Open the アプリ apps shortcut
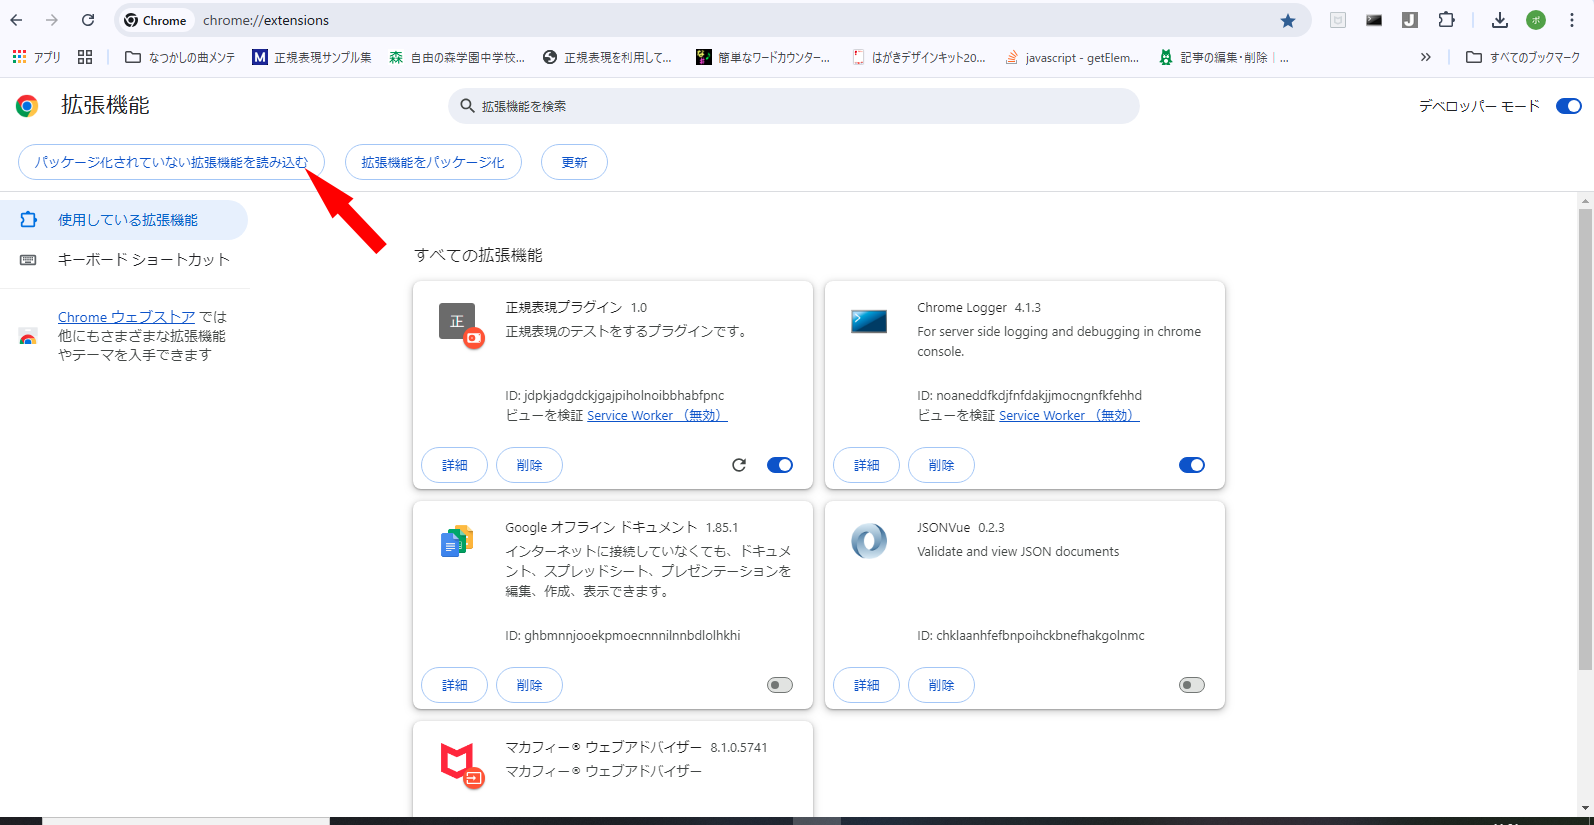This screenshot has width=1594, height=825. tap(36, 57)
